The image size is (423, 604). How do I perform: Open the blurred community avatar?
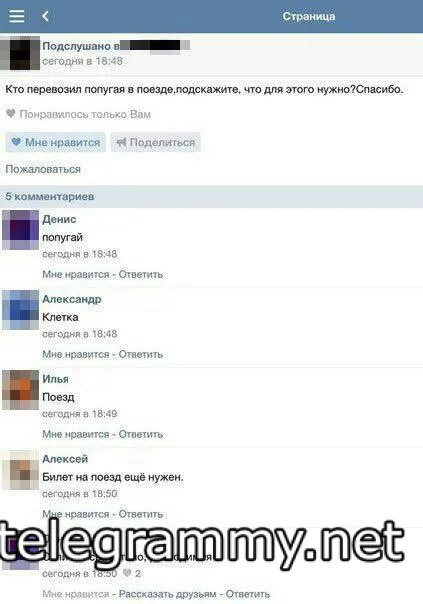tap(20, 53)
